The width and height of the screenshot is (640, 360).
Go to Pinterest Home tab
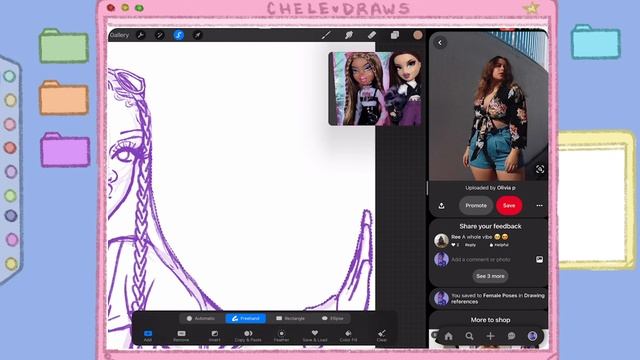449,336
